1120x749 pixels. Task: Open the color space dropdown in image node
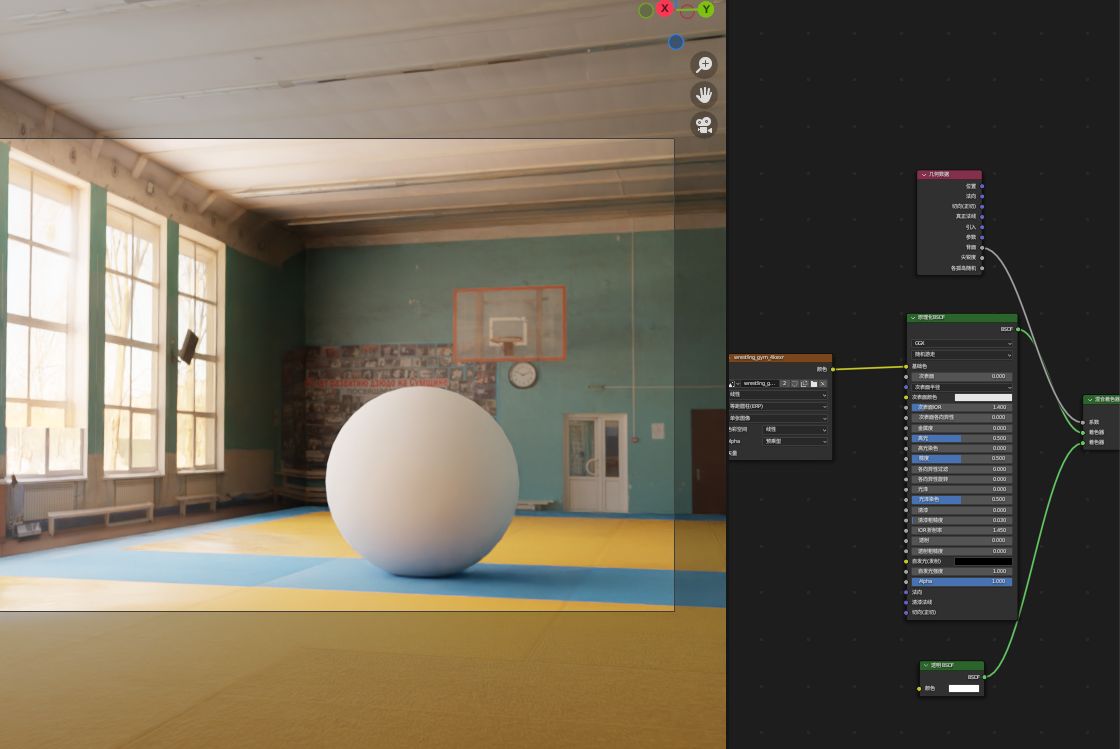click(x=796, y=430)
